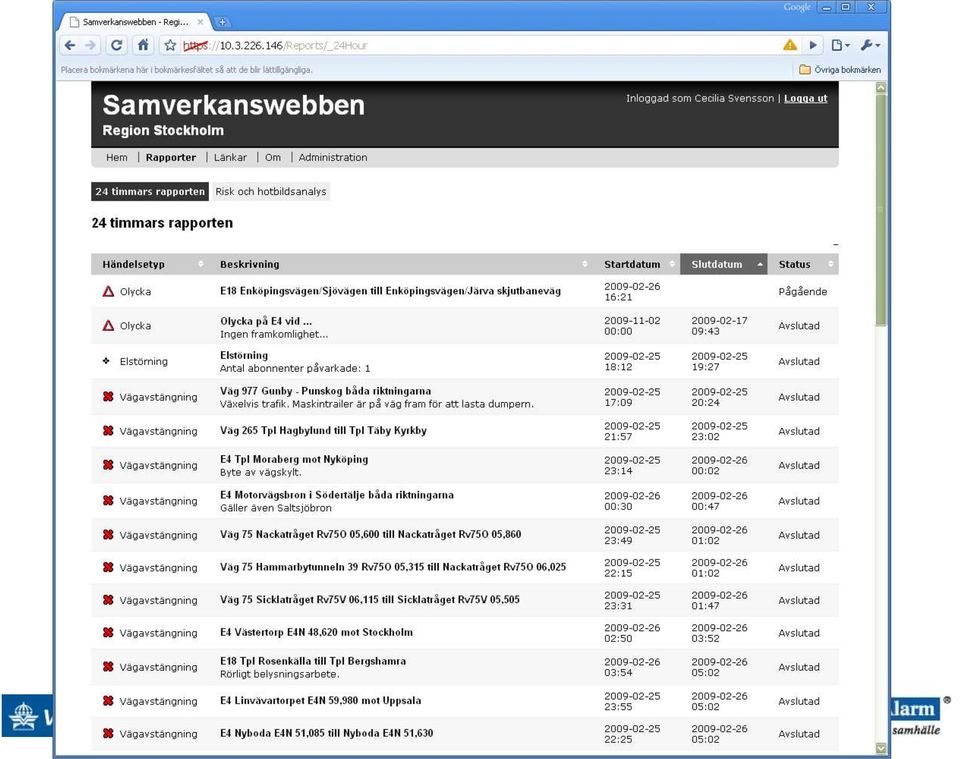This screenshot has height=759, width=960.
Task: Open Väg 75 Hammarbytunneln 39 event
Action: point(393,567)
